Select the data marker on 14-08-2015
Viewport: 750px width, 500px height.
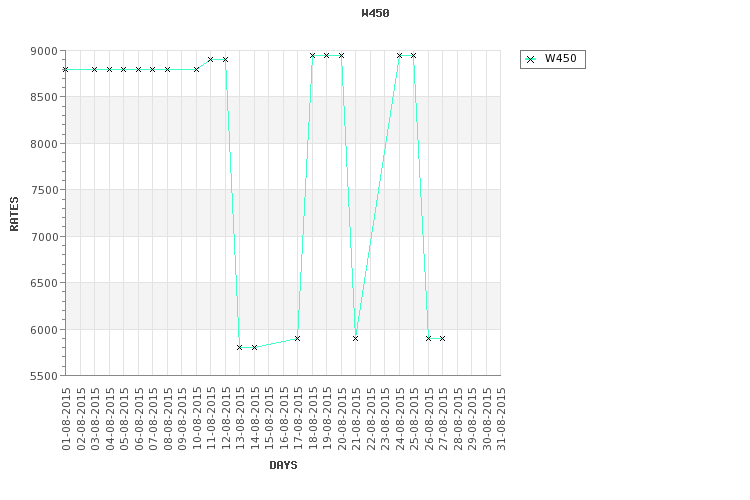(x=254, y=347)
